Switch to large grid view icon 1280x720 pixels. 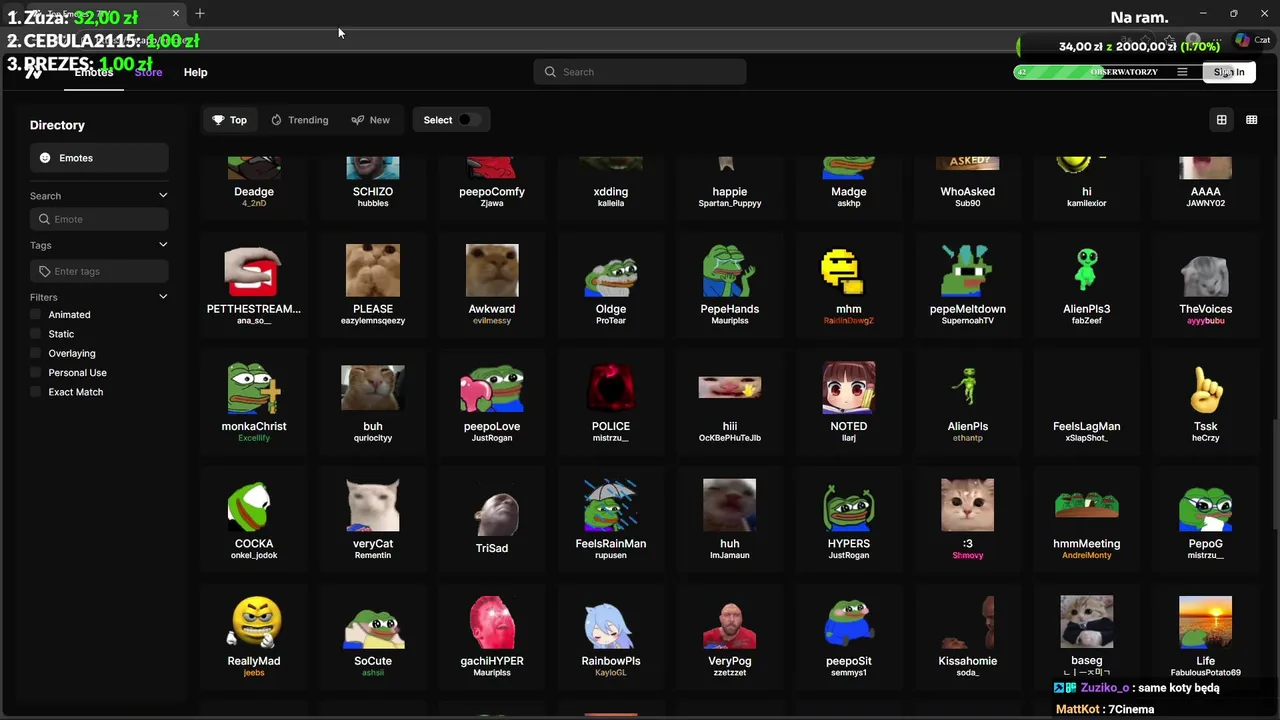(1221, 120)
